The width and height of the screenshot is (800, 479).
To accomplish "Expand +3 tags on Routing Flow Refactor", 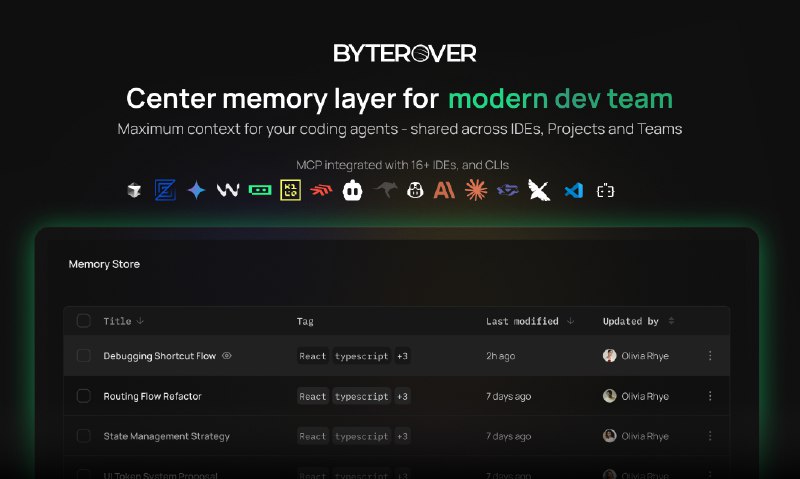I will point(403,396).
